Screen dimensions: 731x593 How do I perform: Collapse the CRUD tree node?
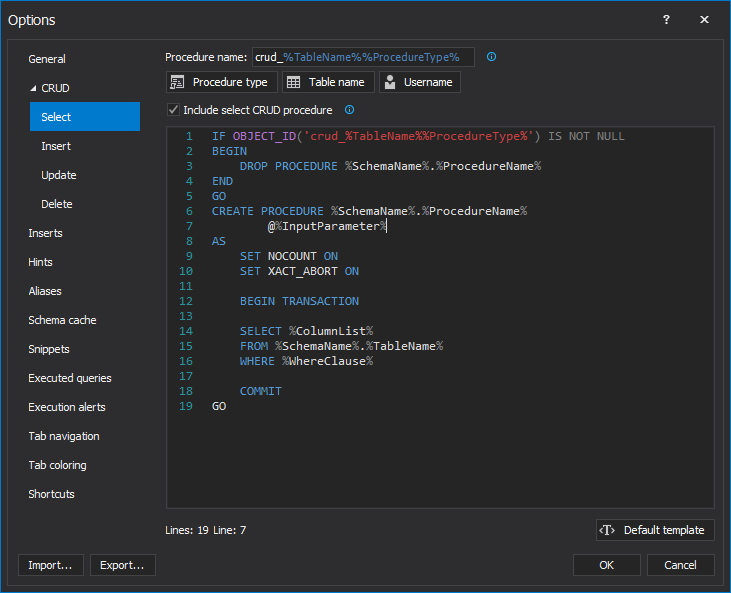[32, 88]
